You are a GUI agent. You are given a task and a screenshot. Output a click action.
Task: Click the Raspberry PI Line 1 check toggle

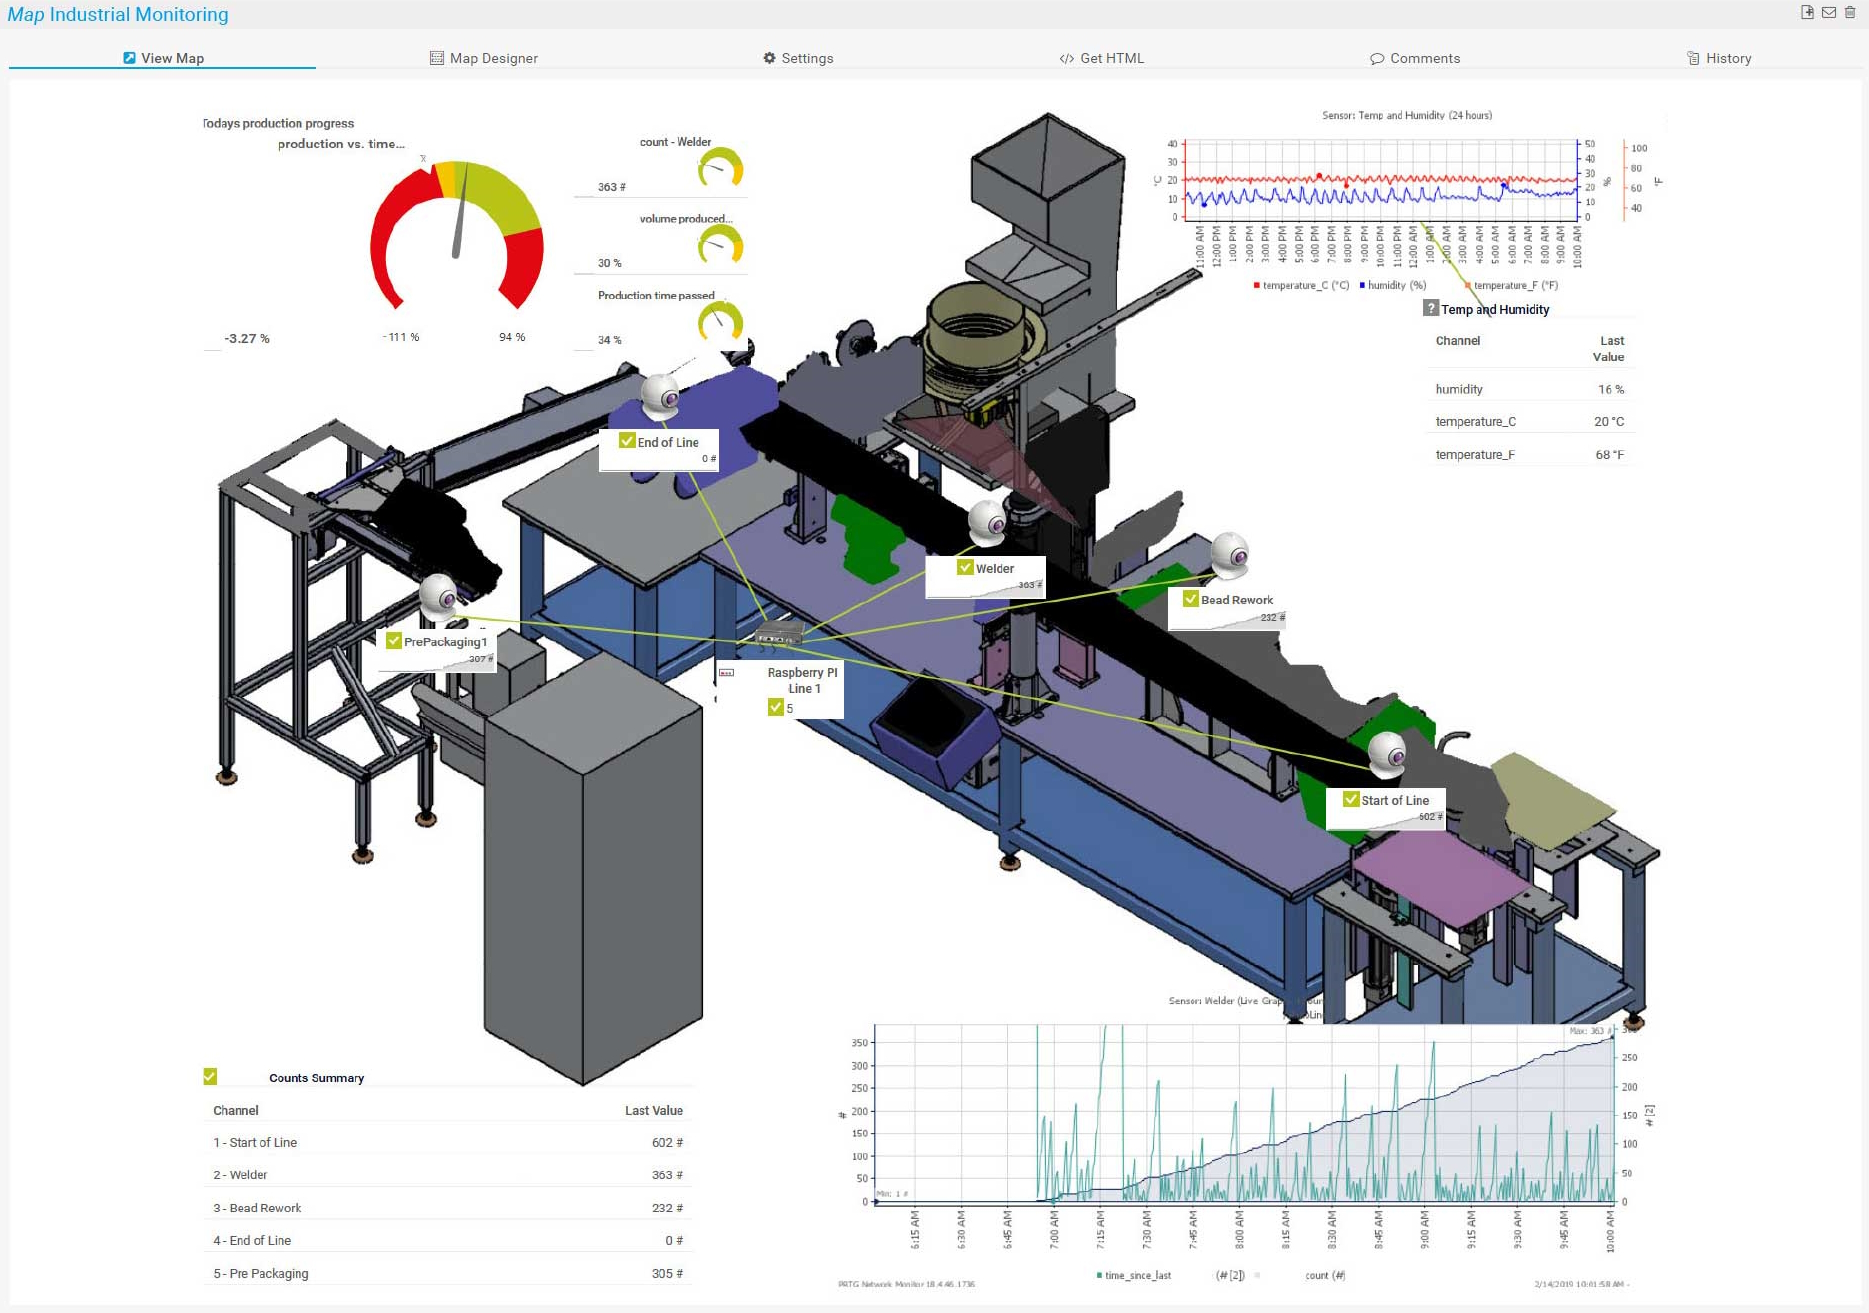(776, 706)
